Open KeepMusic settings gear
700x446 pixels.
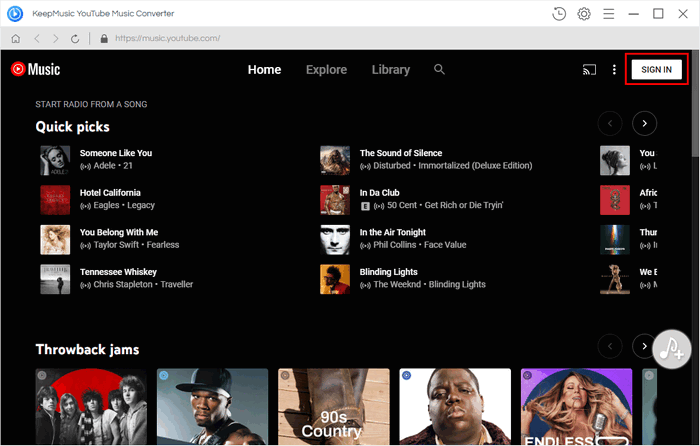pyautogui.click(x=584, y=14)
